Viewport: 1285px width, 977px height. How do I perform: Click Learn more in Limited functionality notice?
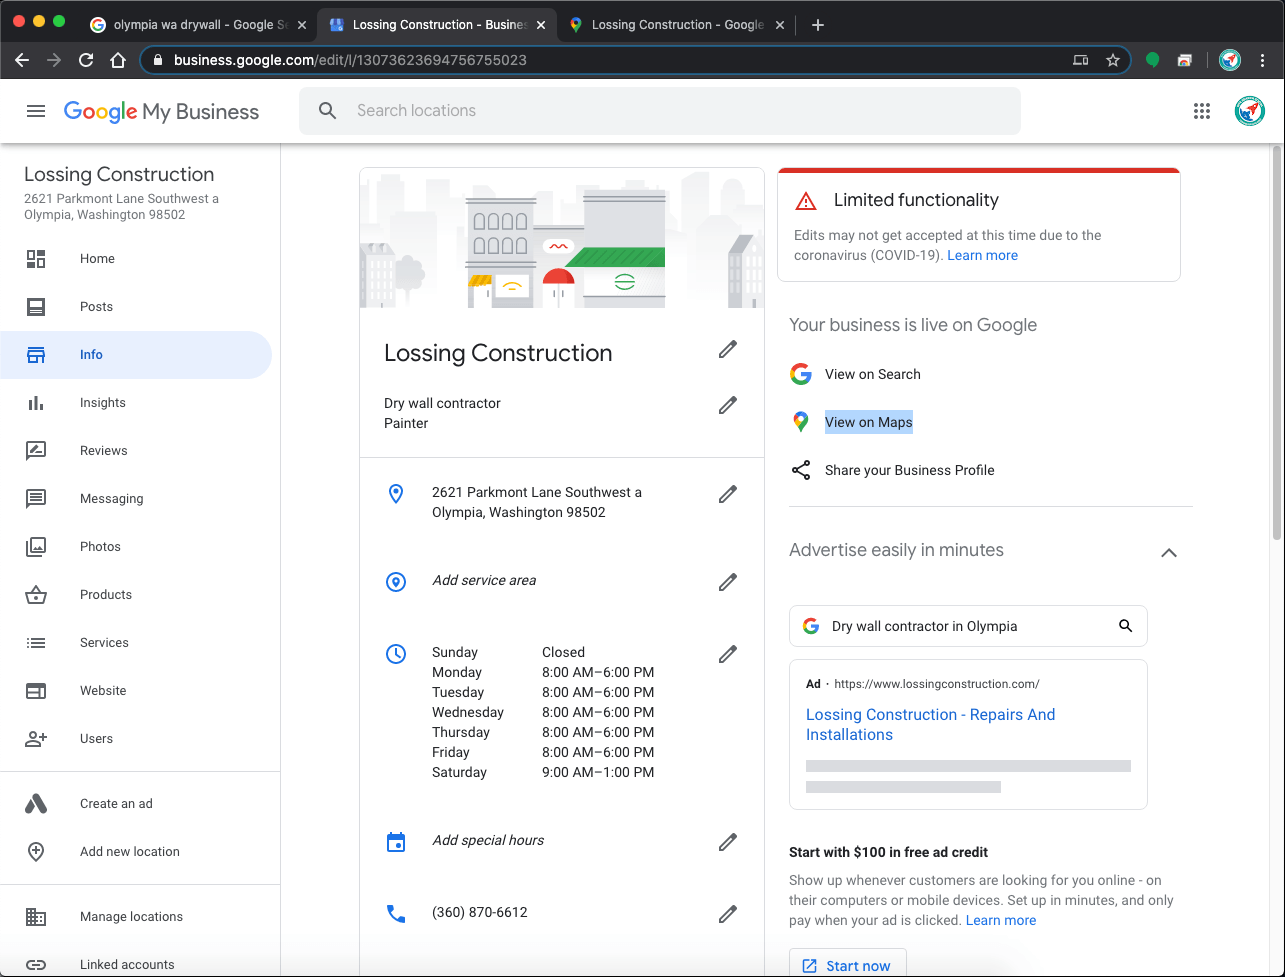pos(982,255)
